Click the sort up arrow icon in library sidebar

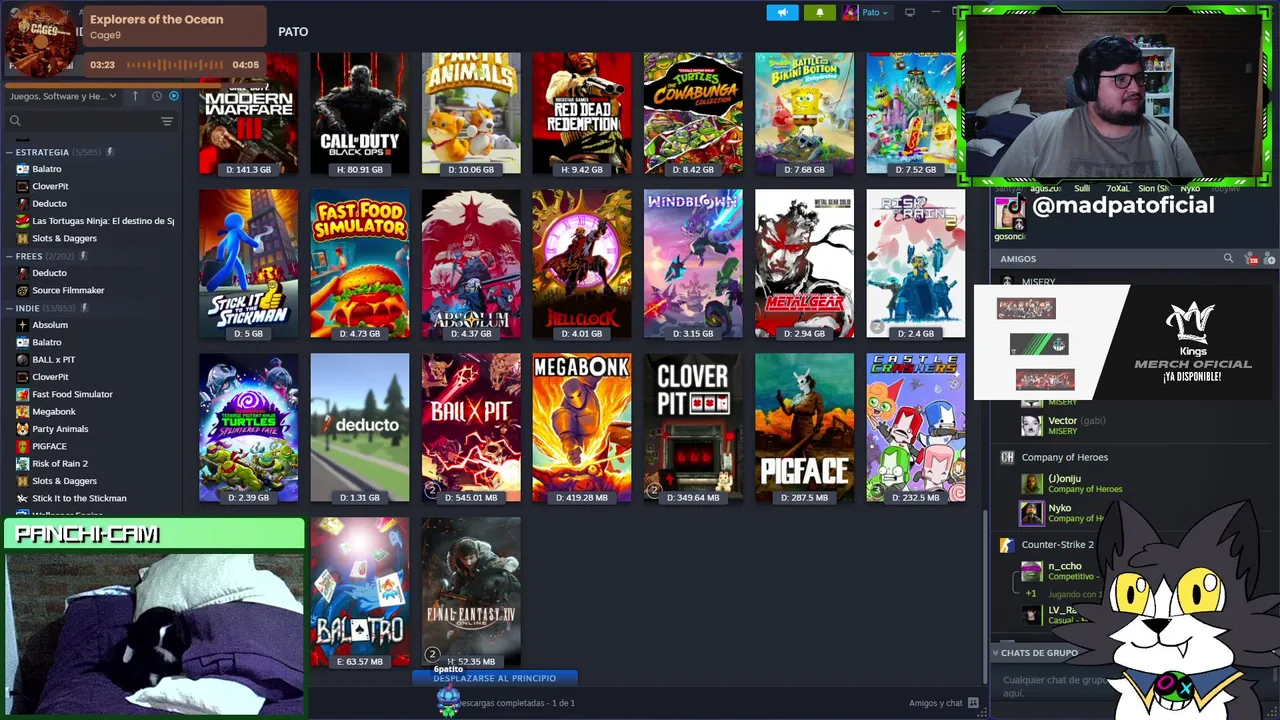point(135,96)
